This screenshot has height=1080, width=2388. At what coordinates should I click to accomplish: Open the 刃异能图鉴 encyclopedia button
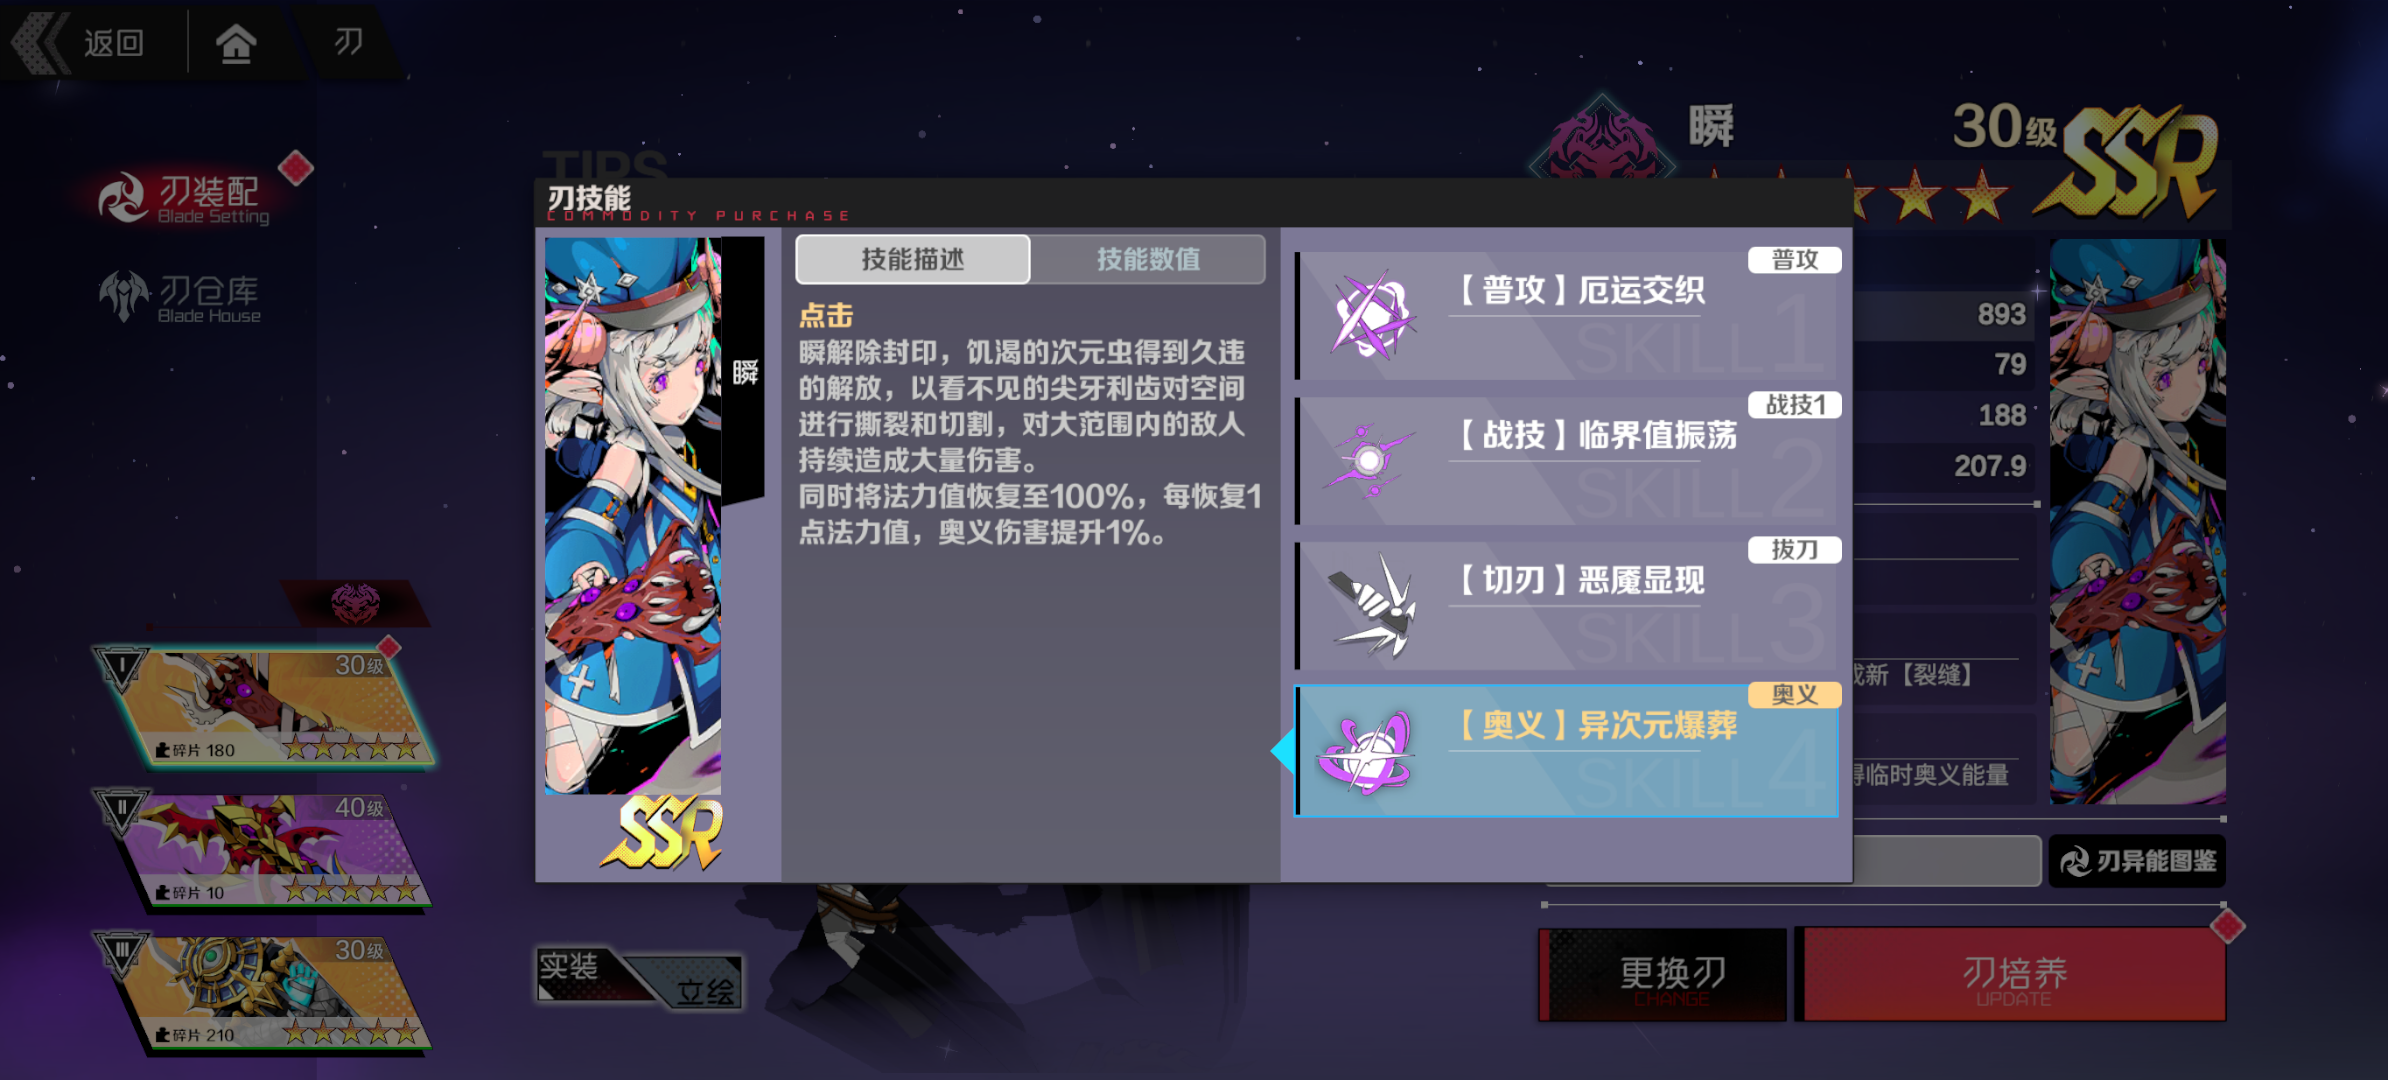click(2137, 861)
